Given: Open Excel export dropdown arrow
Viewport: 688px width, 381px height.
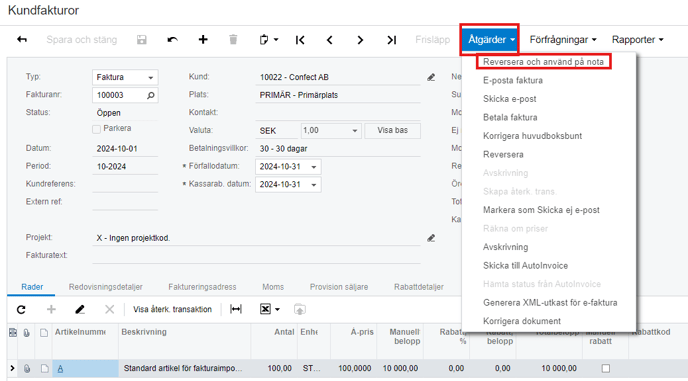Looking at the screenshot, I should coord(277,309).
